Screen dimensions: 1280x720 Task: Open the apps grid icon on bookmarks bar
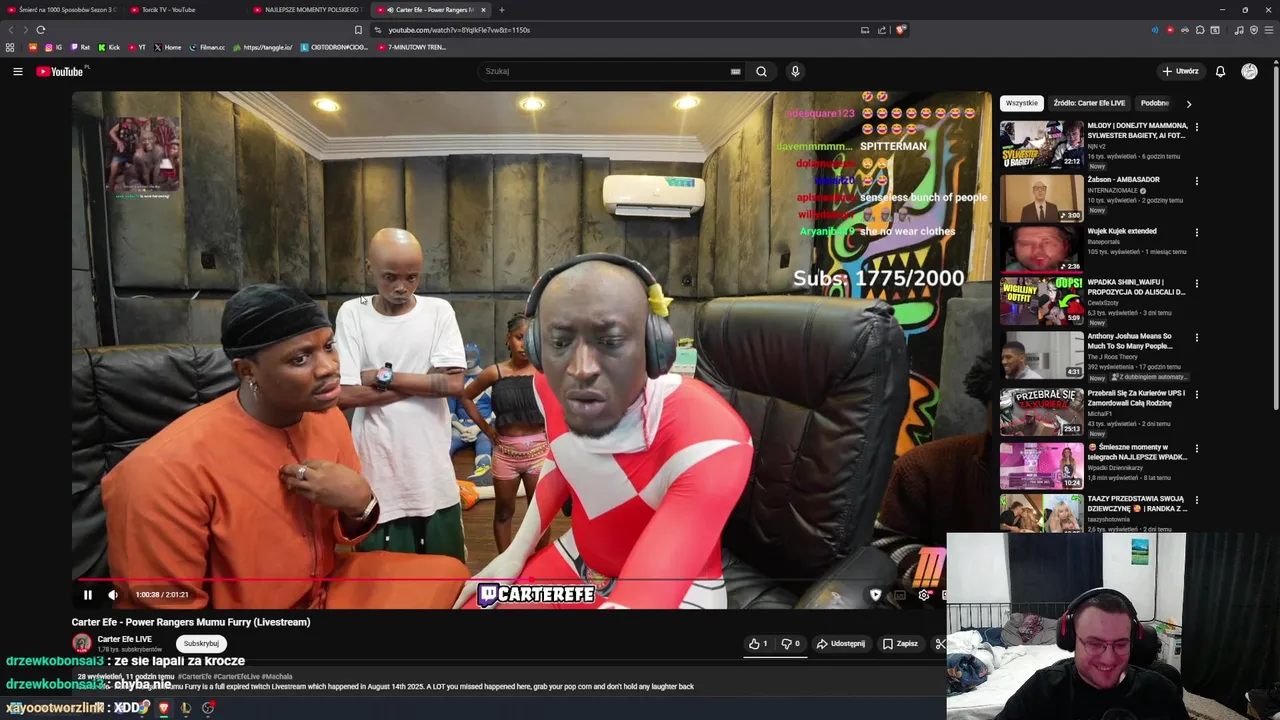(x=10, y=47)
